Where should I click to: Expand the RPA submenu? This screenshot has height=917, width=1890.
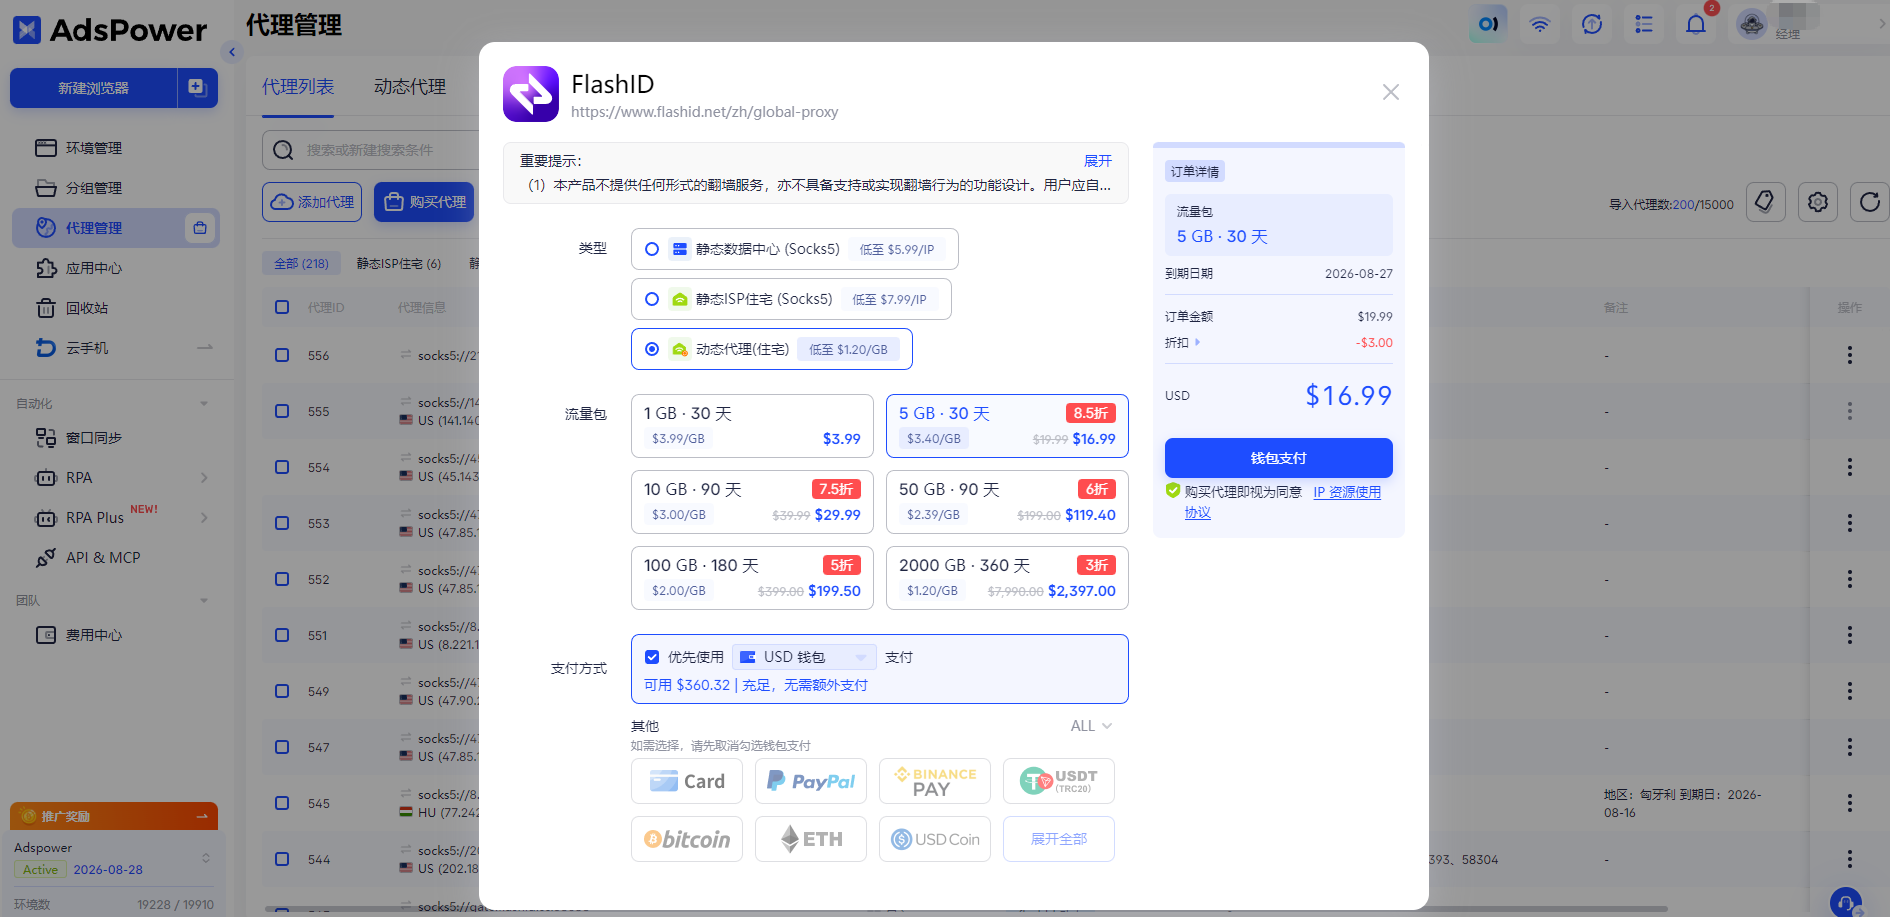204,478
